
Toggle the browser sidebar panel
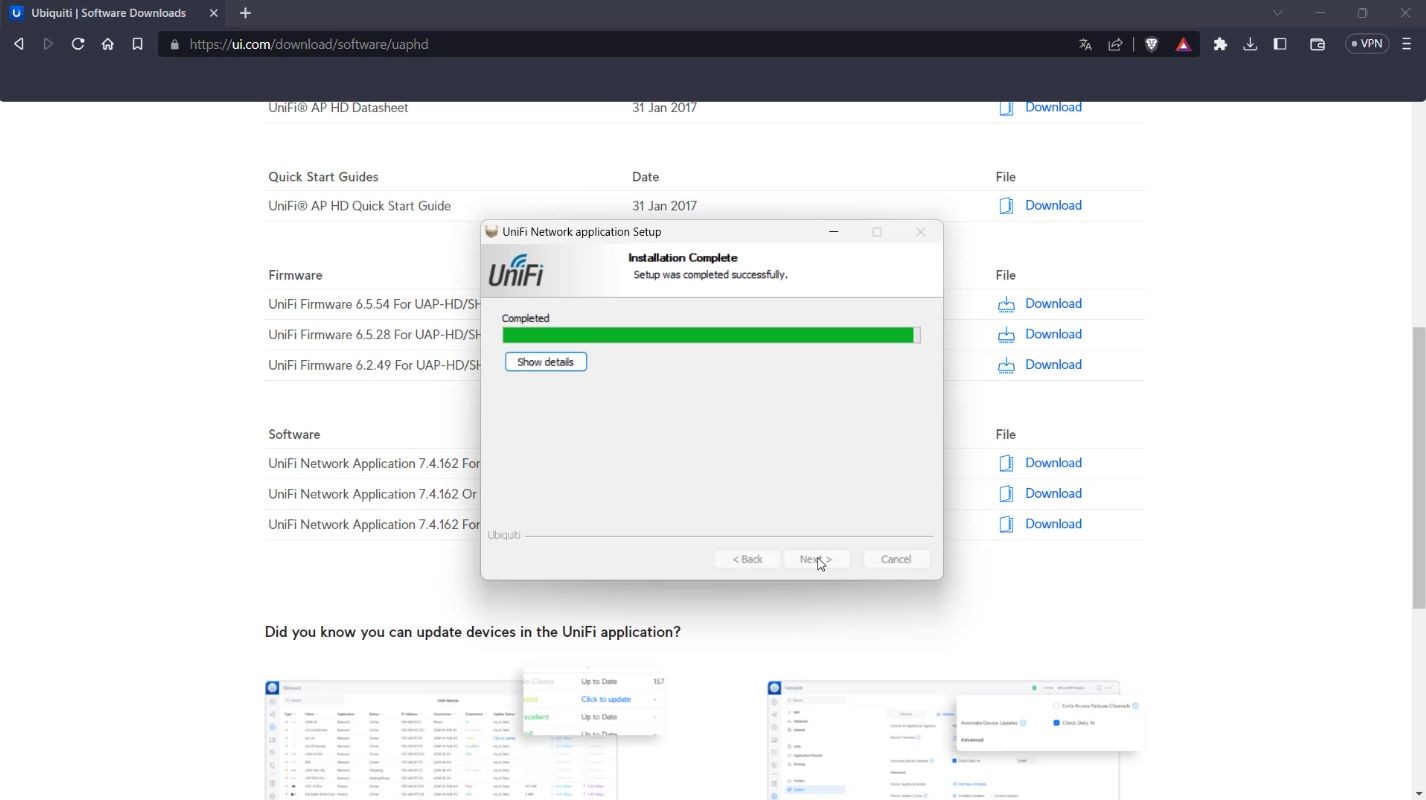coord(1280,44)
